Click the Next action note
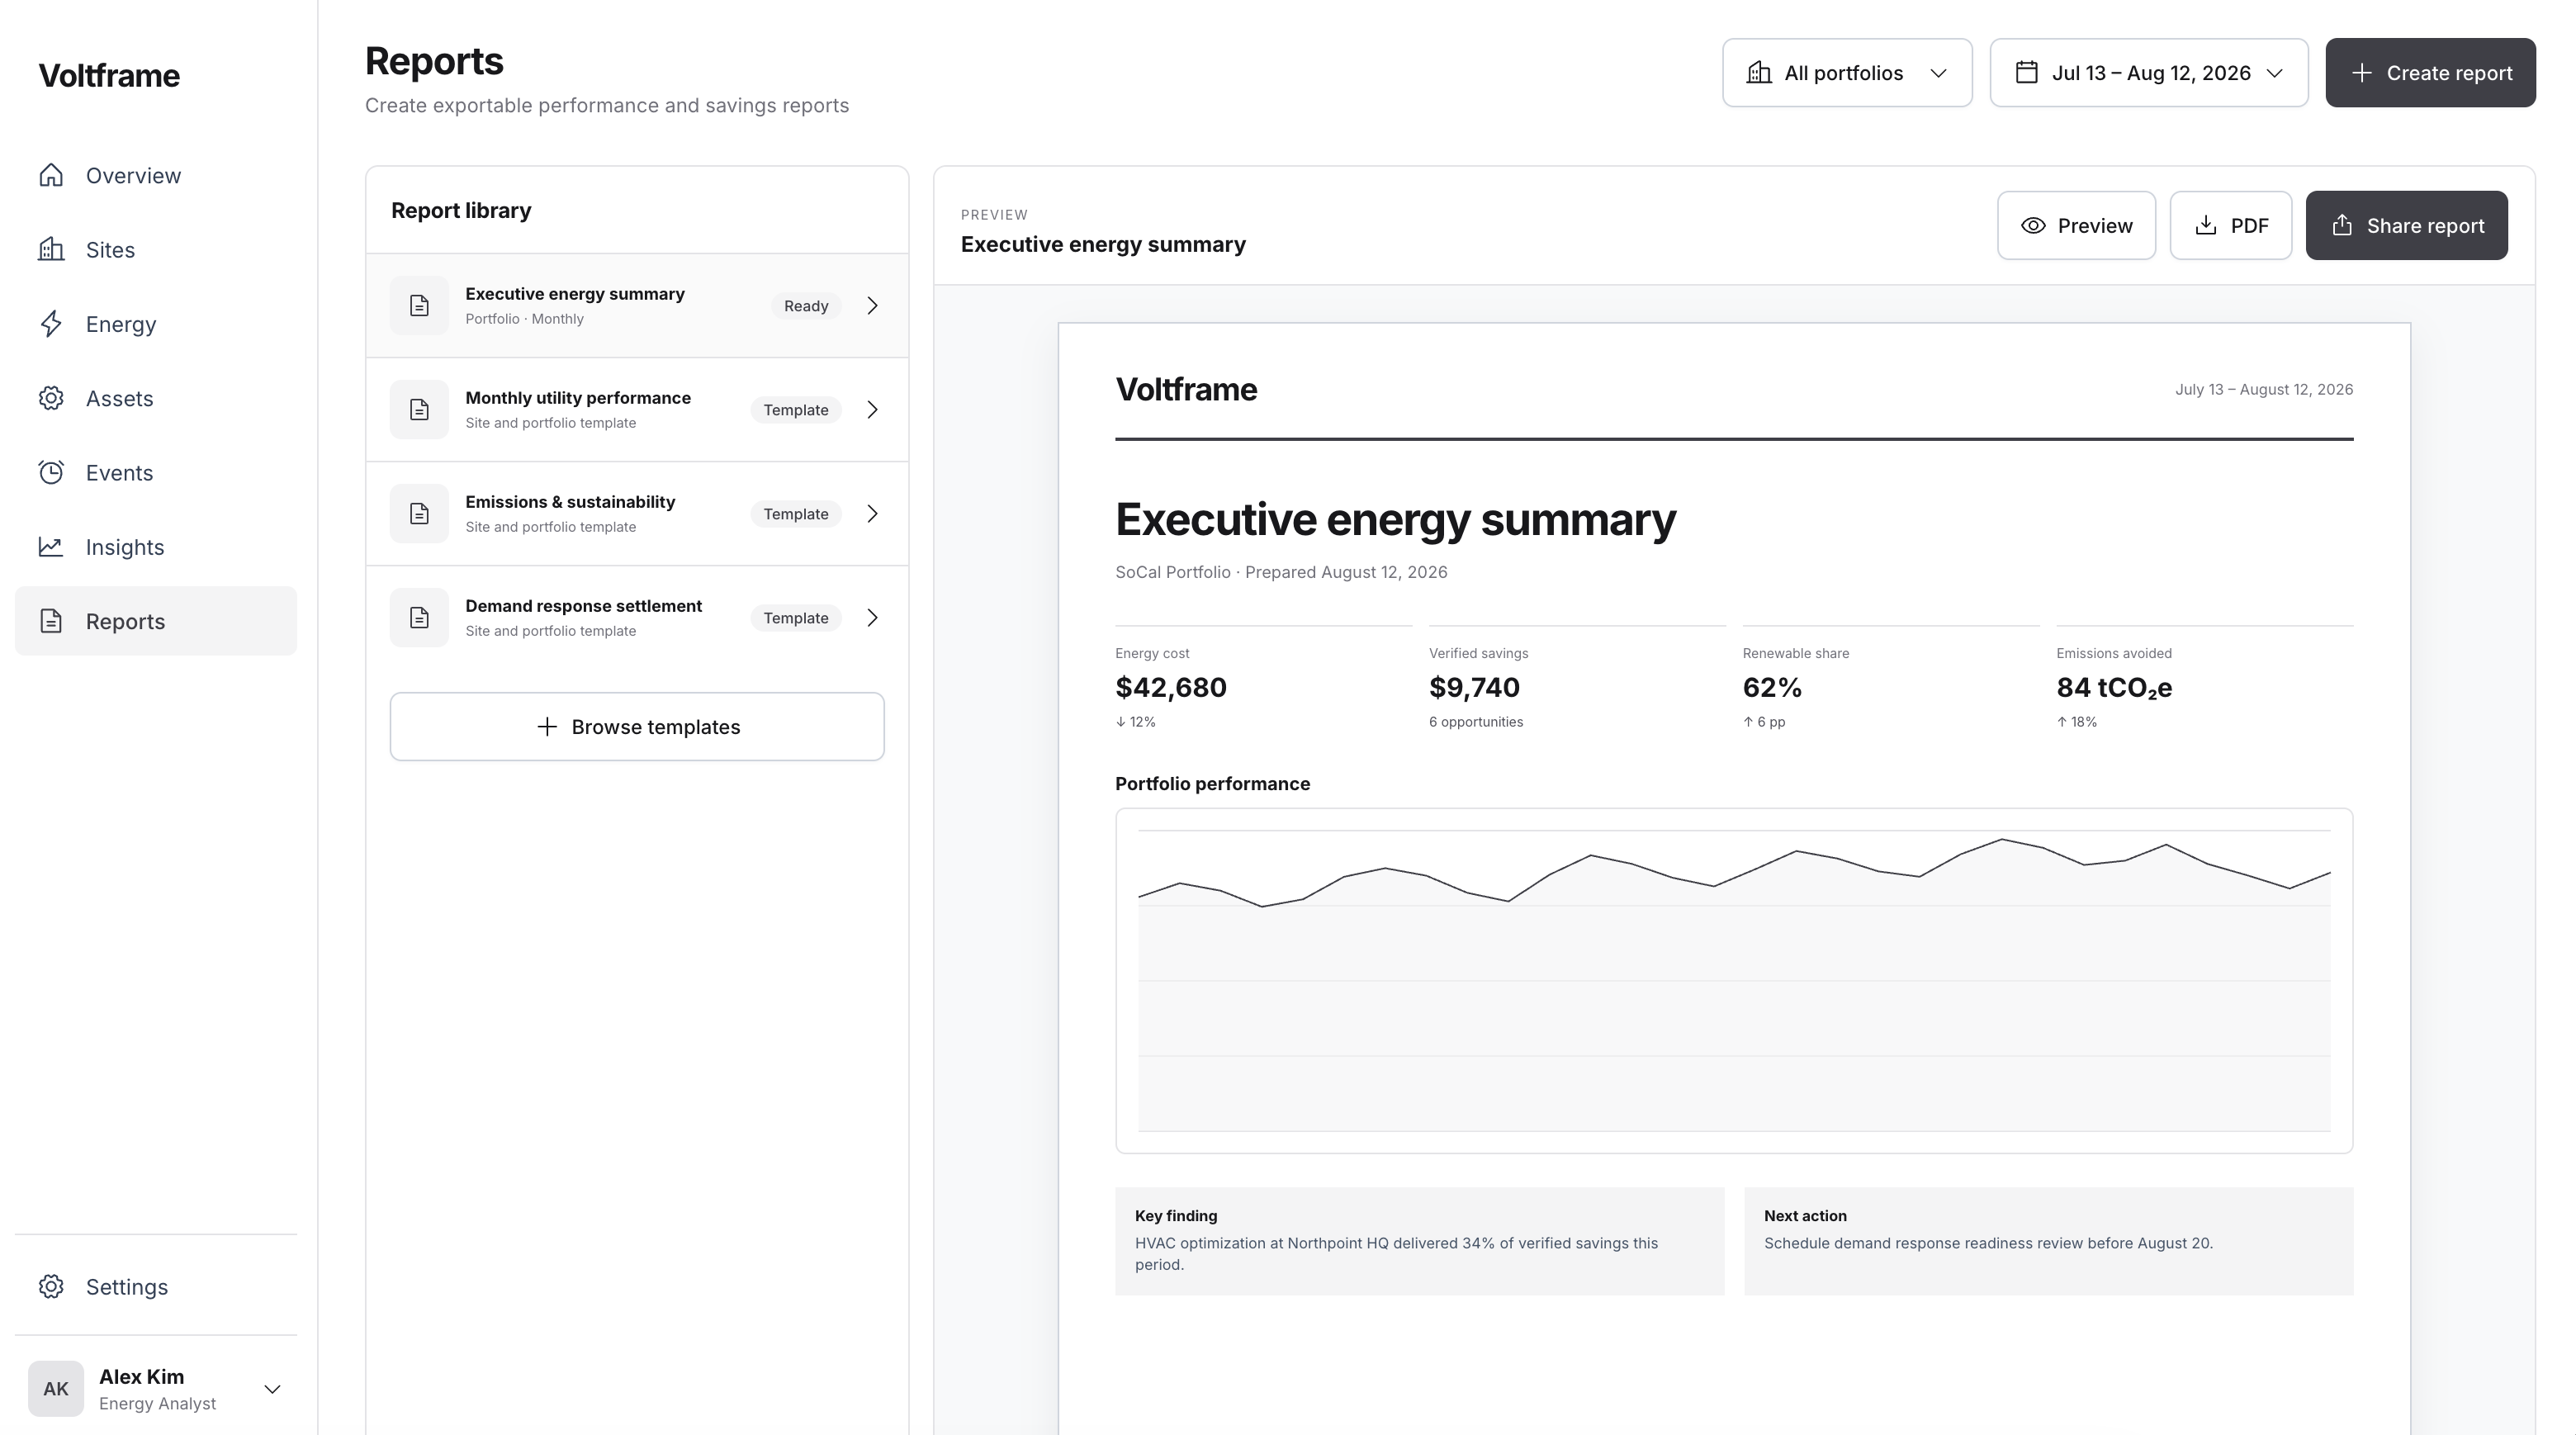2576x1435 pixels. pyautogui.click(x=2048, y=1240)
